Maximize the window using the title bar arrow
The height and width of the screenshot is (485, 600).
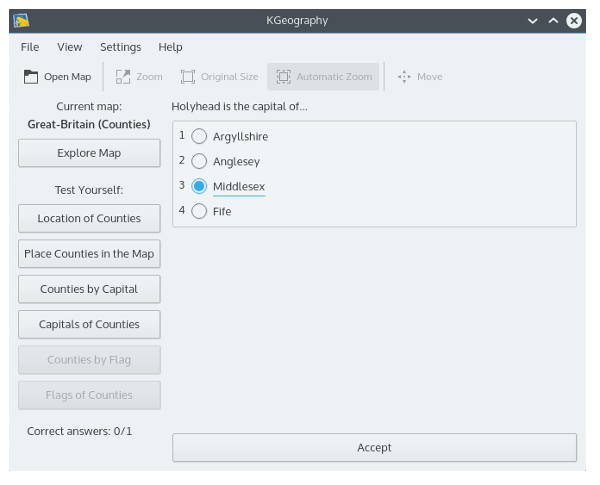pyautogui.click(x=553, y=20)
